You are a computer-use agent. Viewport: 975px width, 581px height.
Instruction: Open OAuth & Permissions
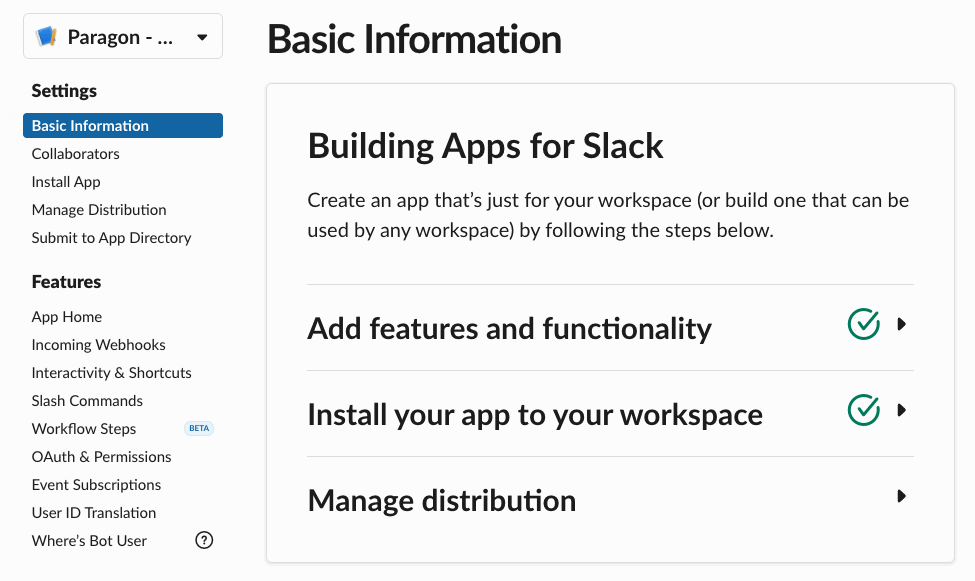click(101, 457)
